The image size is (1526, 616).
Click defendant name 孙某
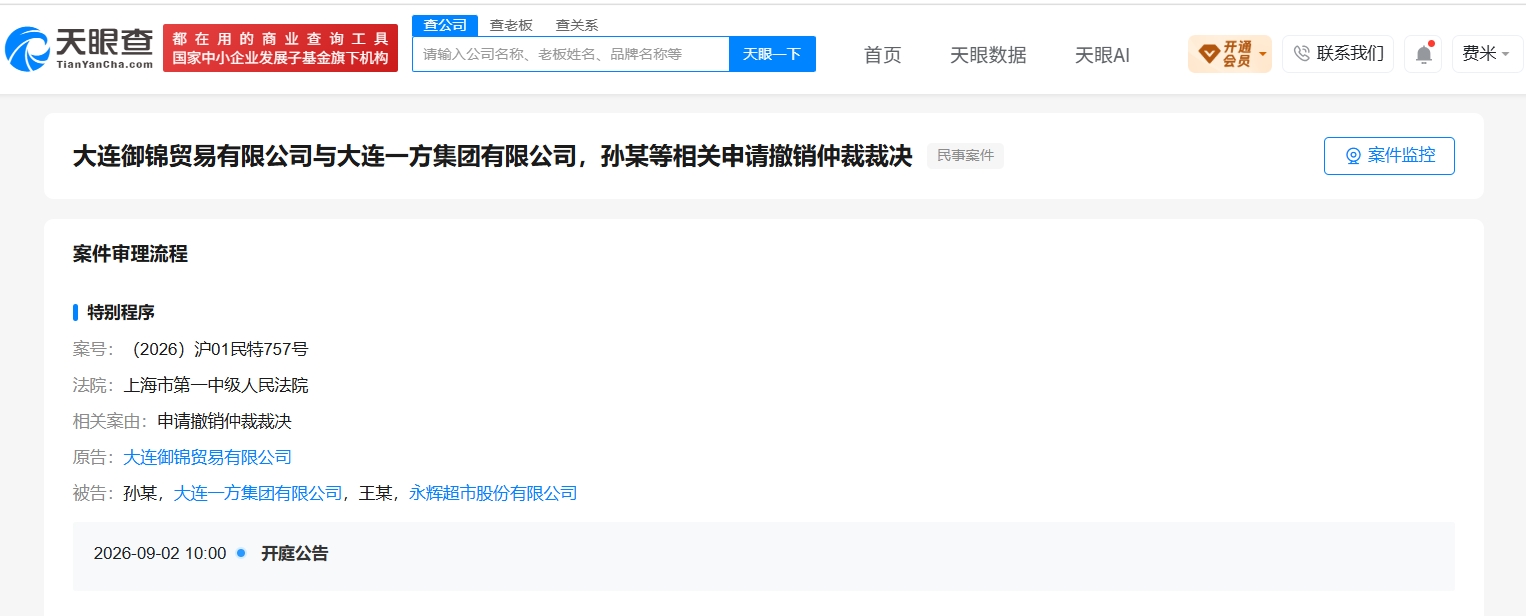[x=140, y=493]
